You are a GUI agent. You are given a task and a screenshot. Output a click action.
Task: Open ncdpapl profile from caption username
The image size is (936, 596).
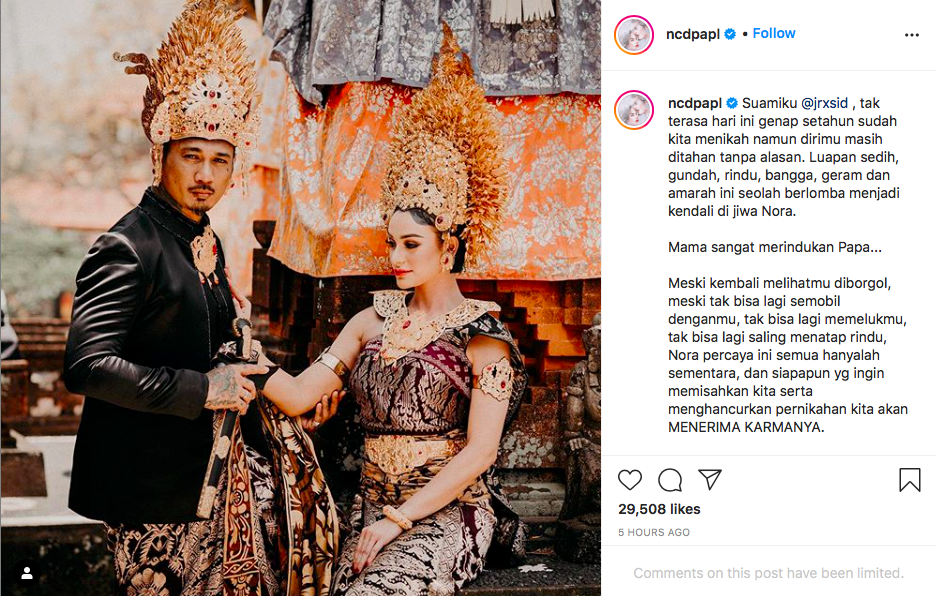coord(695,103)
